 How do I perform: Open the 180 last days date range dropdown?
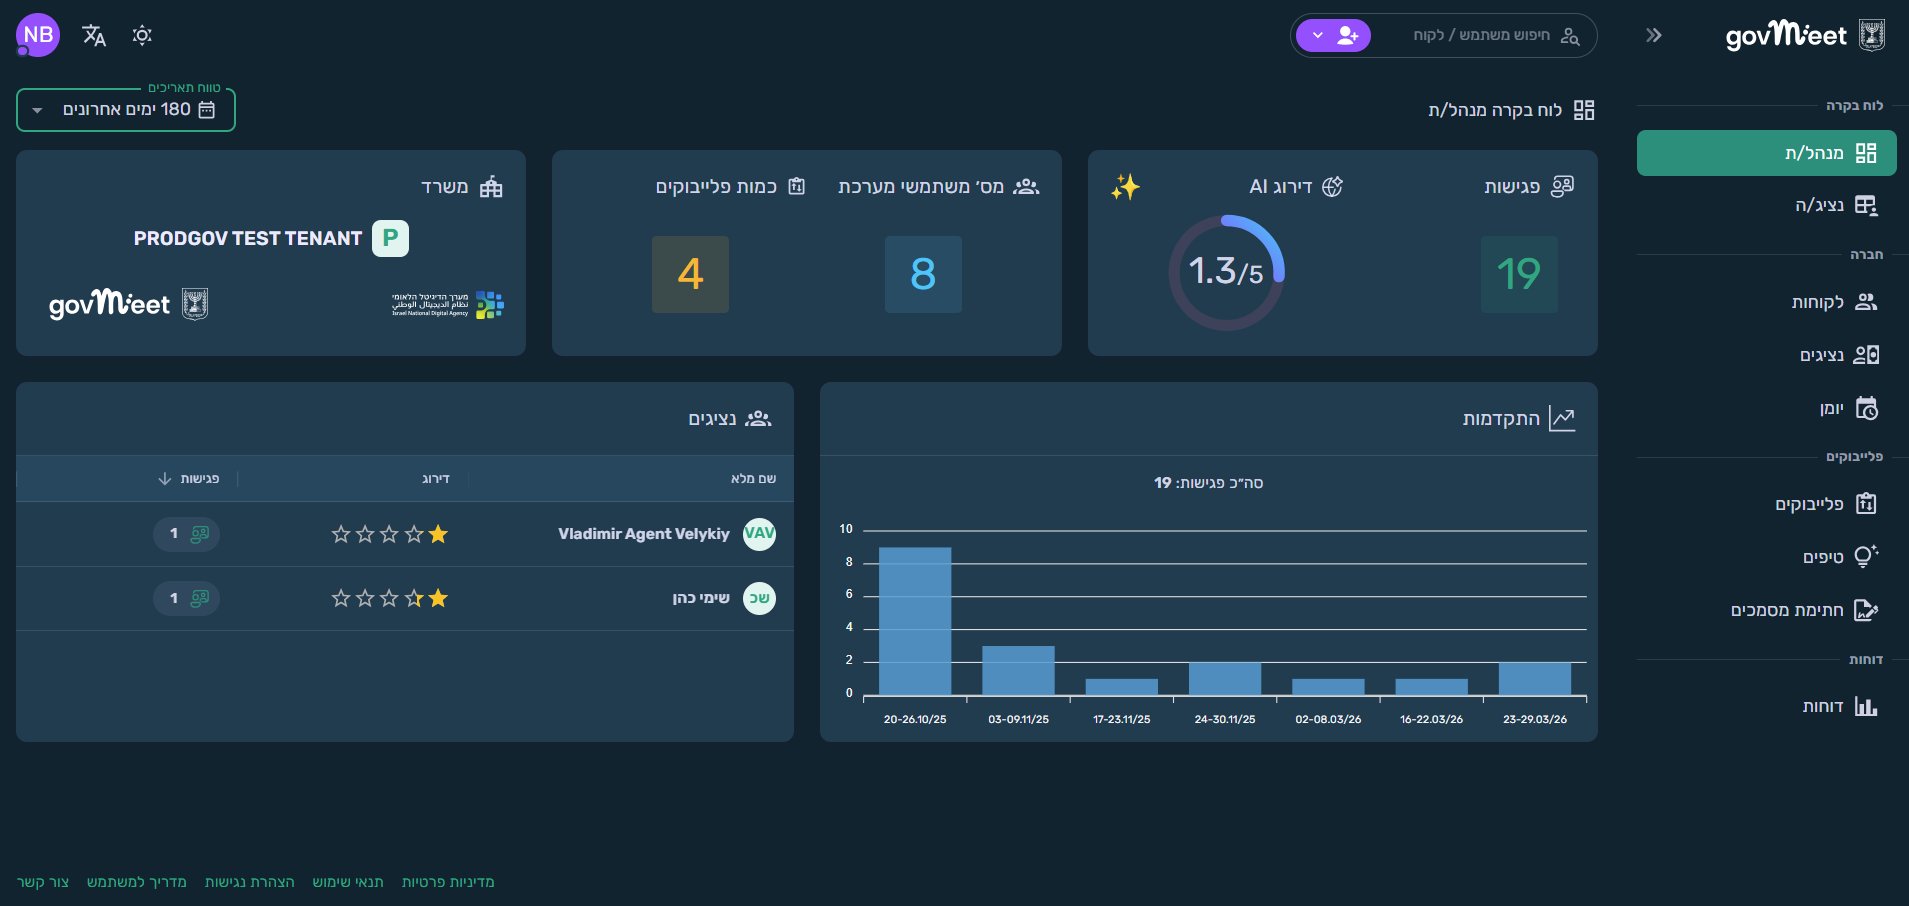126,110
